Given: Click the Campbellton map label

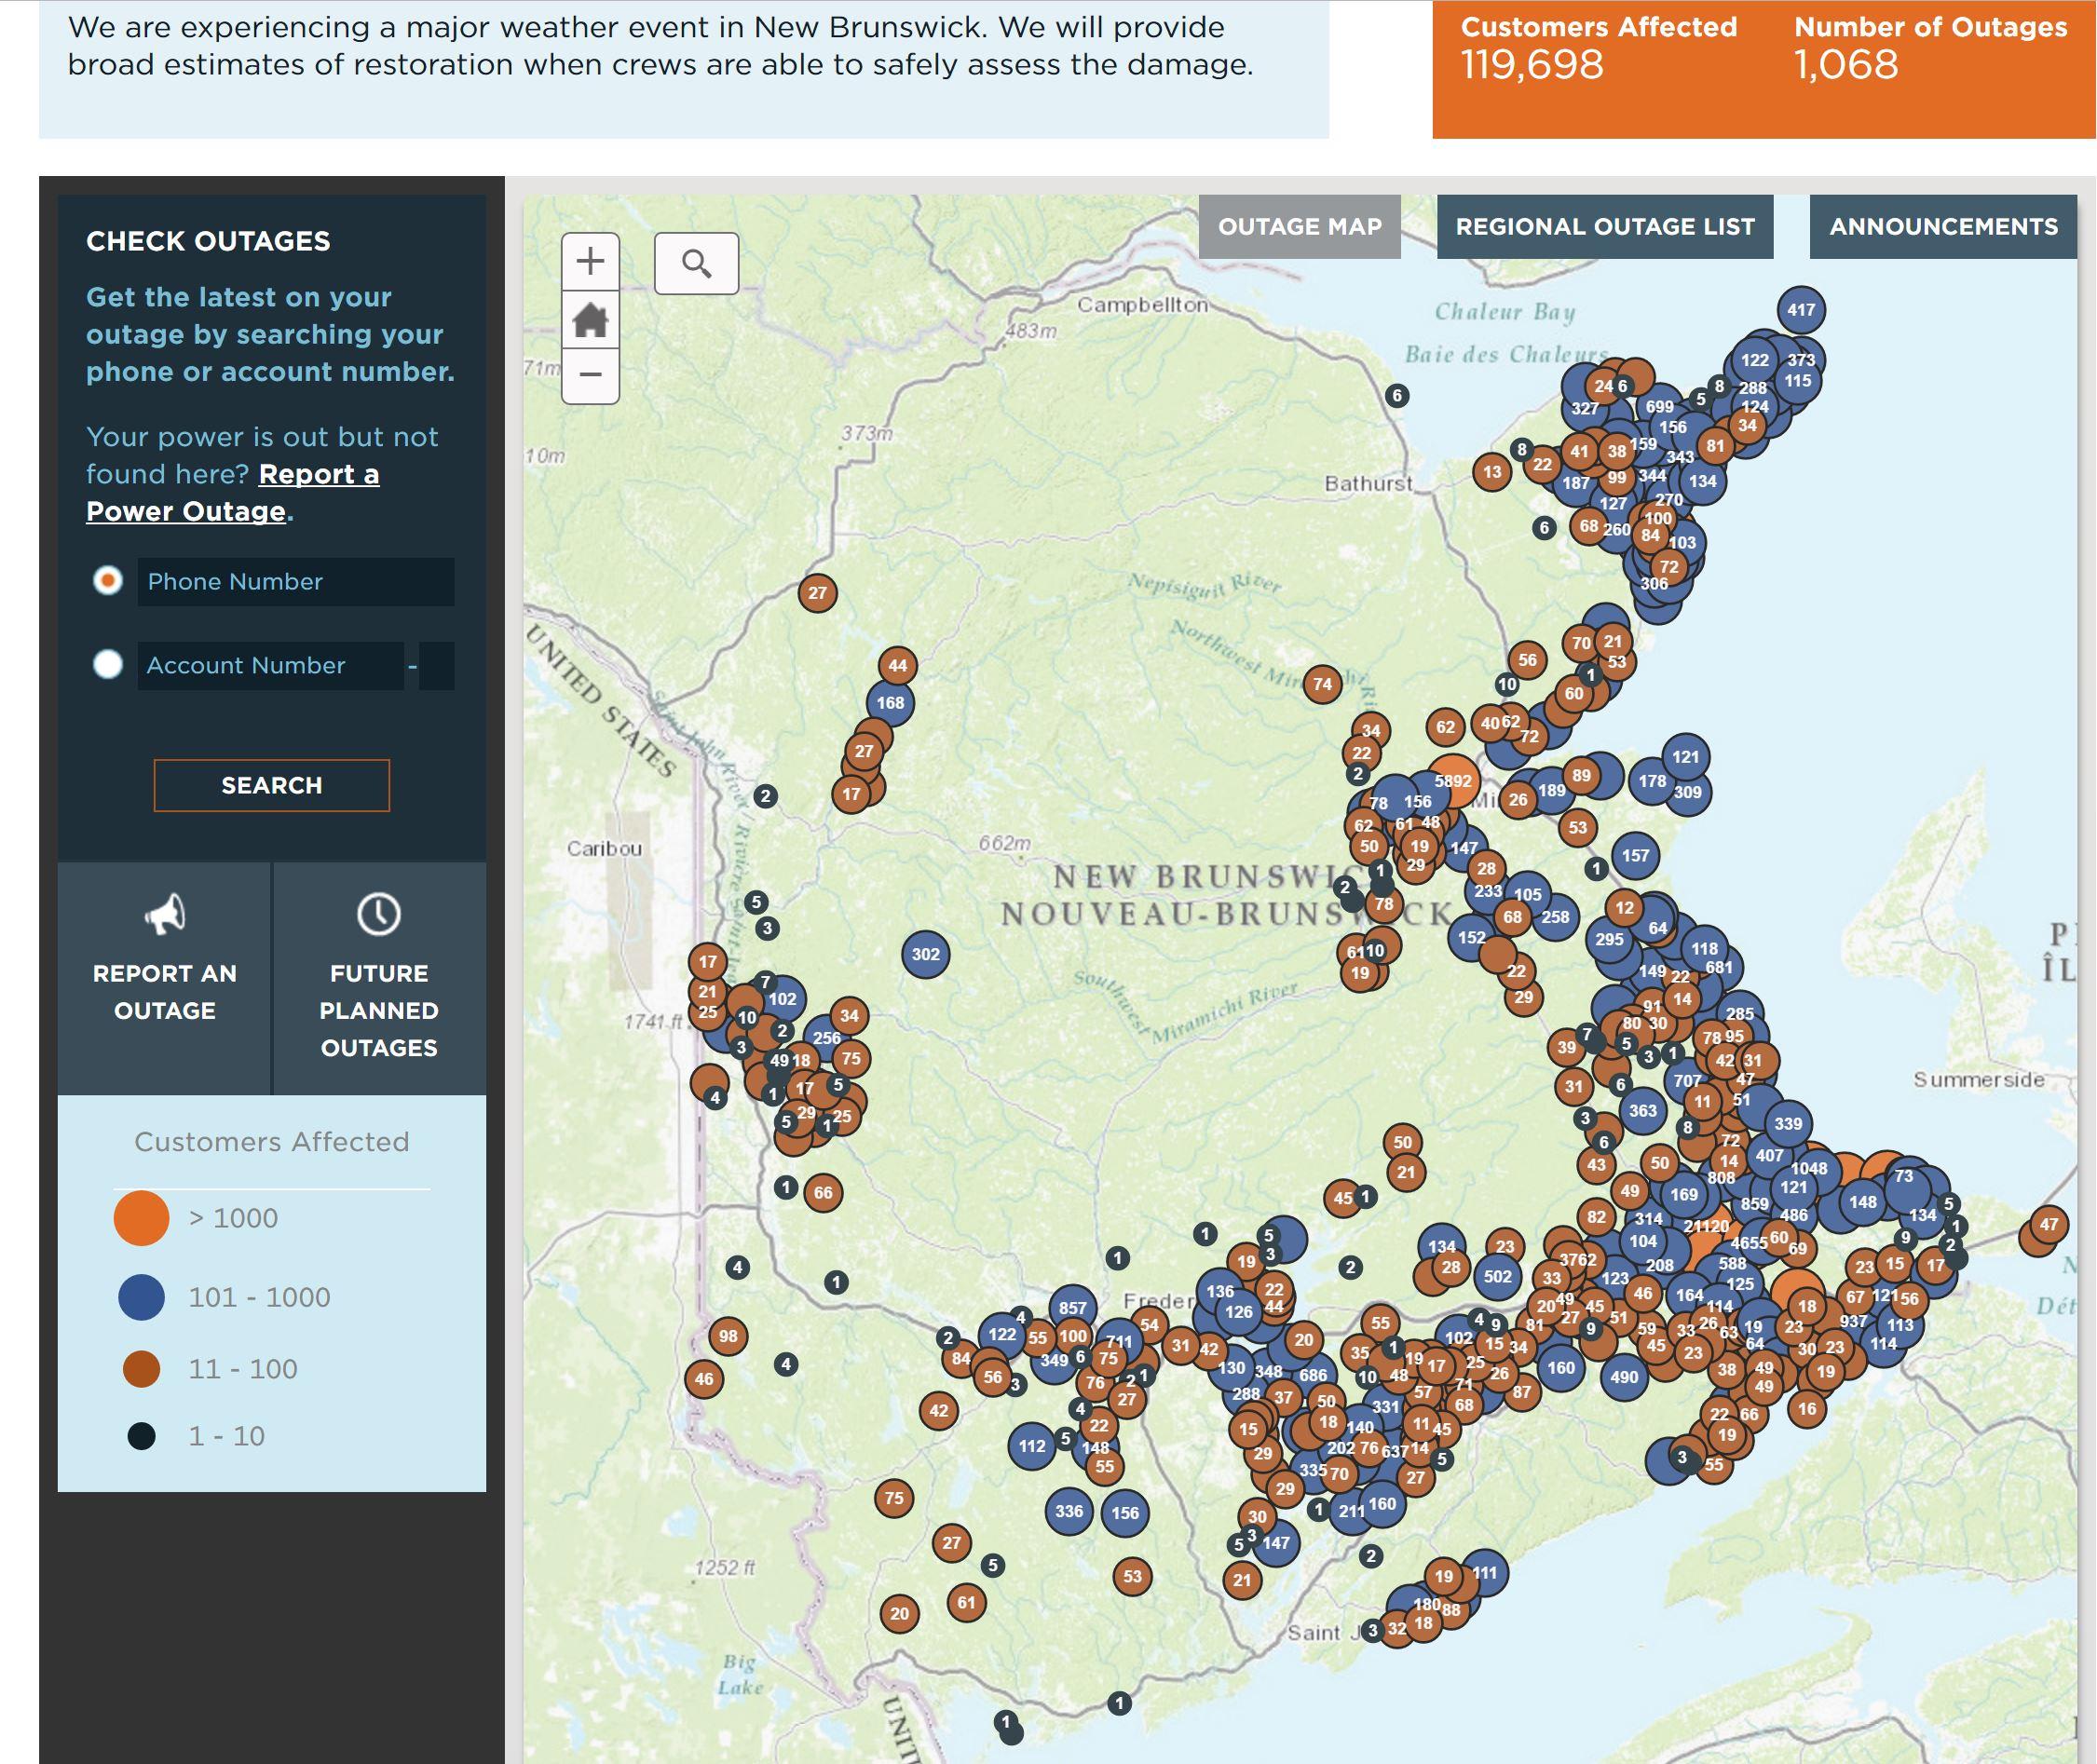Looking at the screenshot, I should click(x=1142, y=305).
